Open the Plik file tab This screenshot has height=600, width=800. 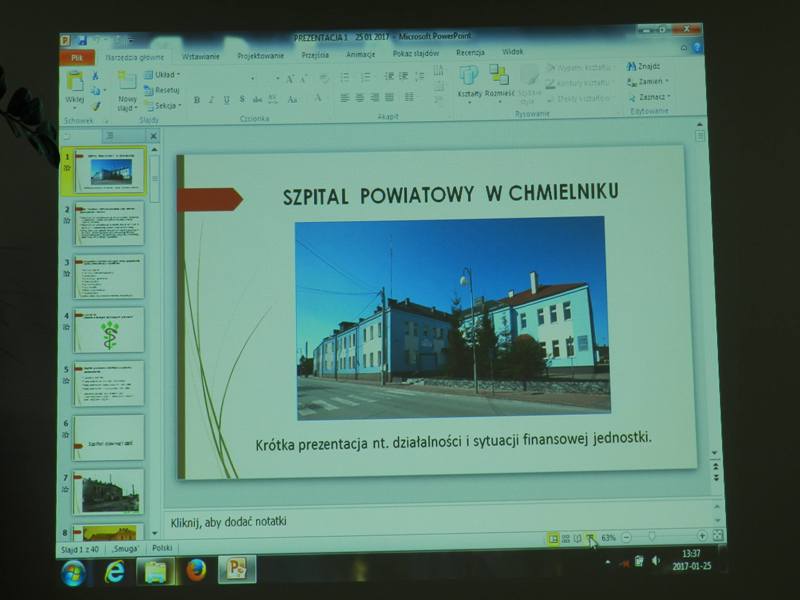pyautogui.click(x=77, y=58)
